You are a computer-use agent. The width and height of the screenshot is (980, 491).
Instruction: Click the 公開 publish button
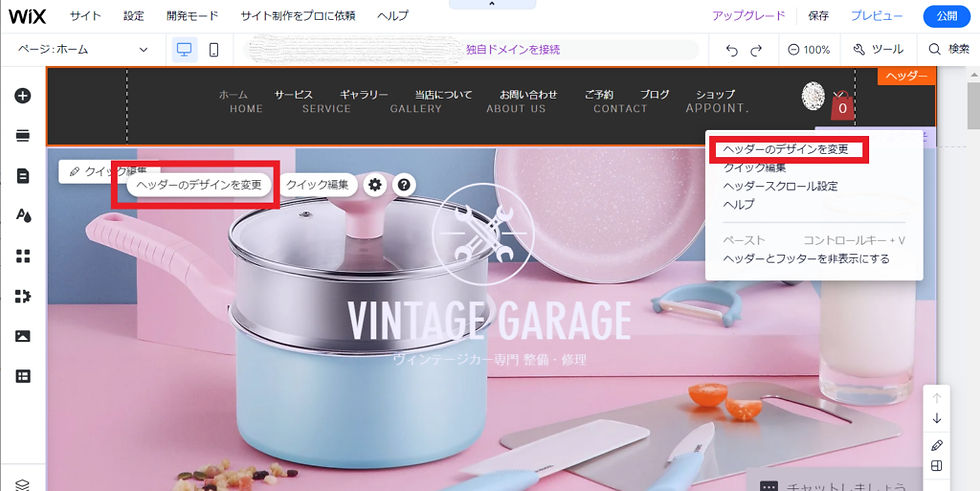pyautogui.click(x=946, y=16)
